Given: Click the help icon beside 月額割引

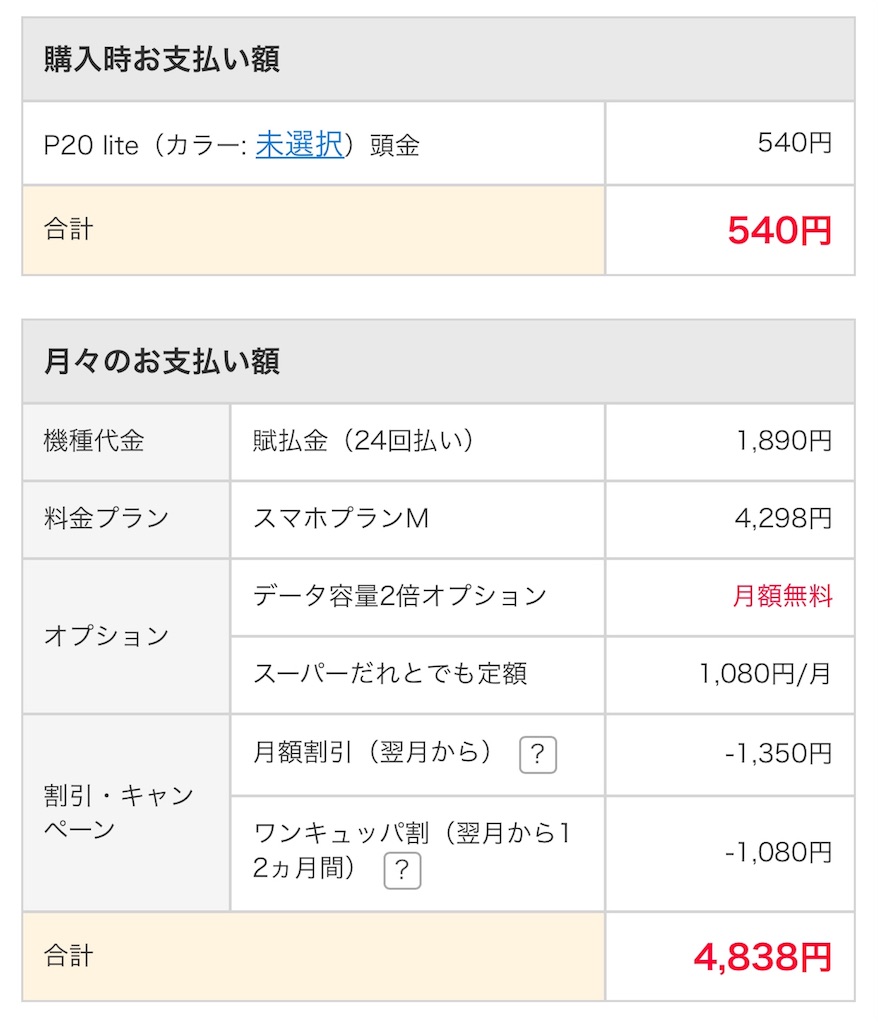Looking at the screenshot, I should [x=538, y=755].
